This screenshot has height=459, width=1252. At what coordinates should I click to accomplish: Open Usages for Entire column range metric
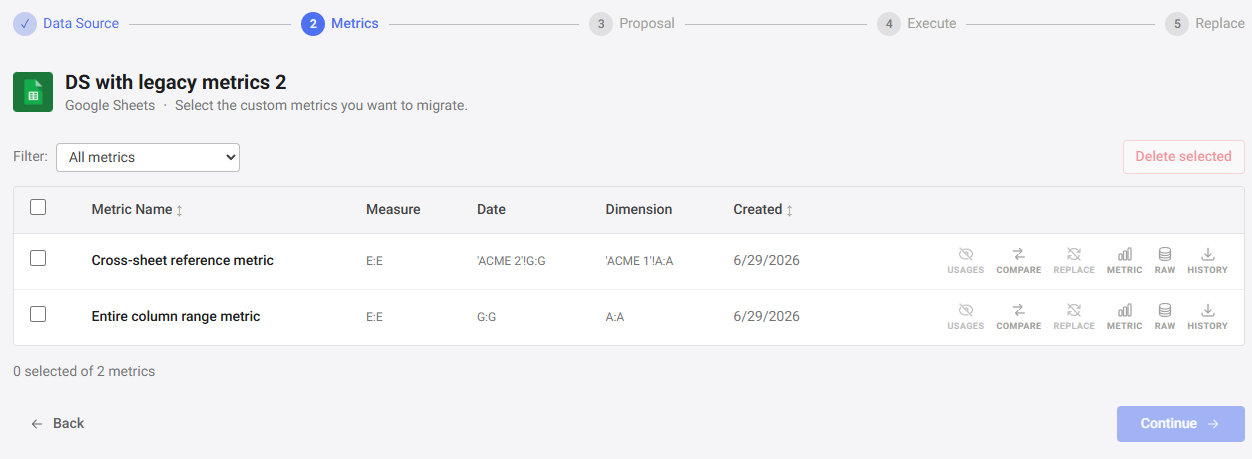[x=965, y=317]
